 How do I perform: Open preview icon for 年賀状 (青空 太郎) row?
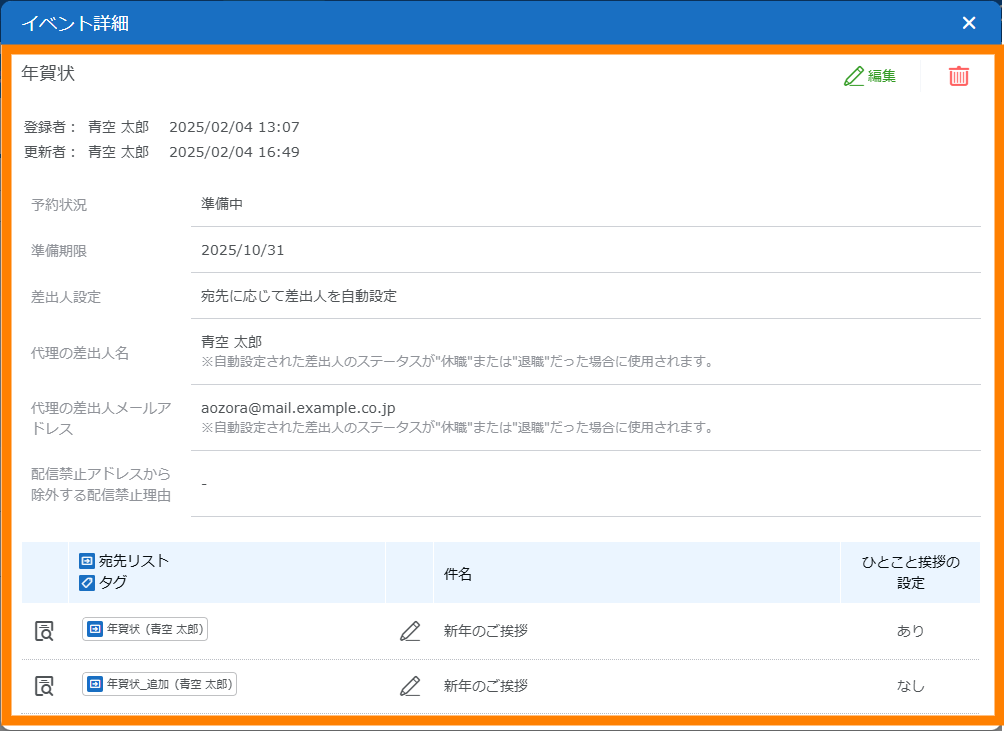click(x=44, y=631)
